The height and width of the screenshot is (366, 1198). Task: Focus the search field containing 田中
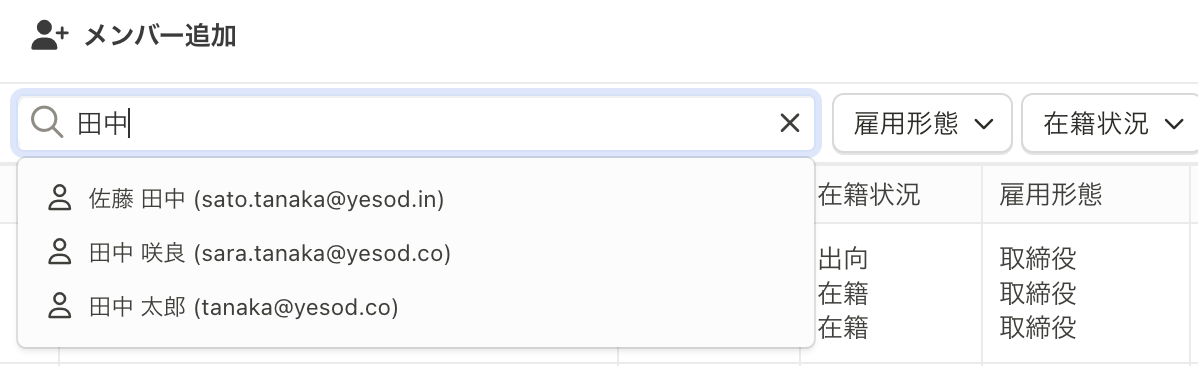point(416,123)
